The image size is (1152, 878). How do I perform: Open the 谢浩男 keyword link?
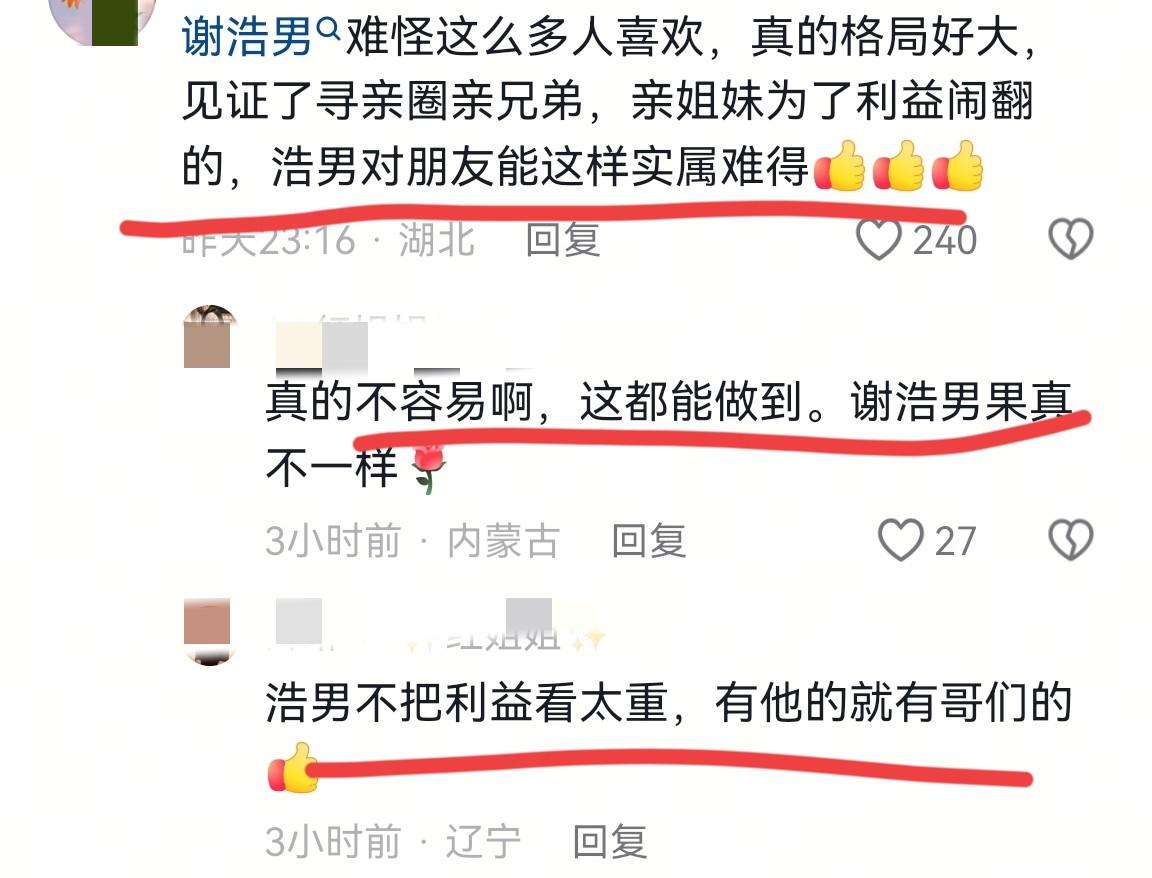click(248, 37)
